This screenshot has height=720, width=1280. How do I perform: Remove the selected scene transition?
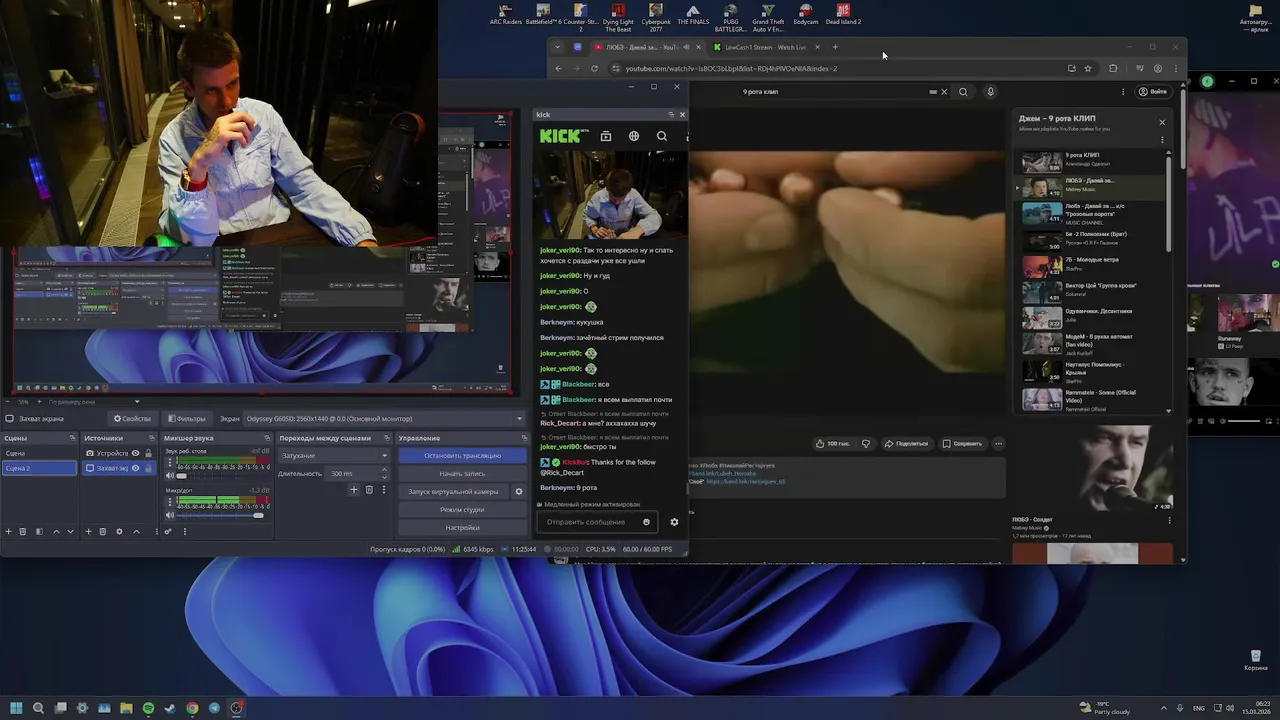(369, 490)
